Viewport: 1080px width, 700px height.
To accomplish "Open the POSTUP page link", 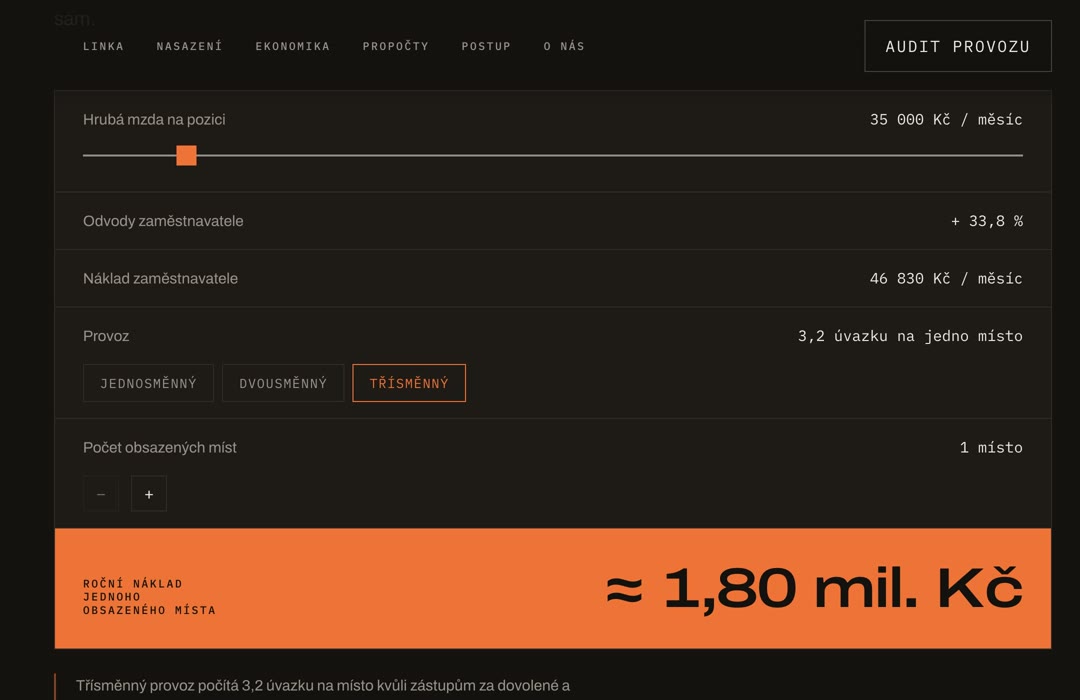I will 486,46.
